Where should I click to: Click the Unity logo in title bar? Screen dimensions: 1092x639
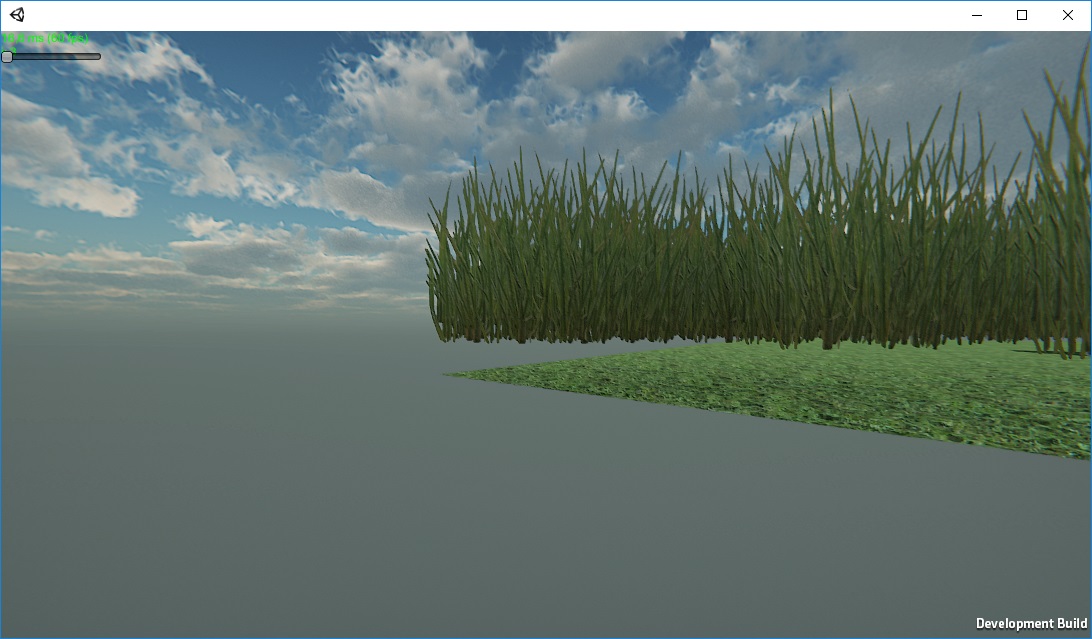coord(17,15)
